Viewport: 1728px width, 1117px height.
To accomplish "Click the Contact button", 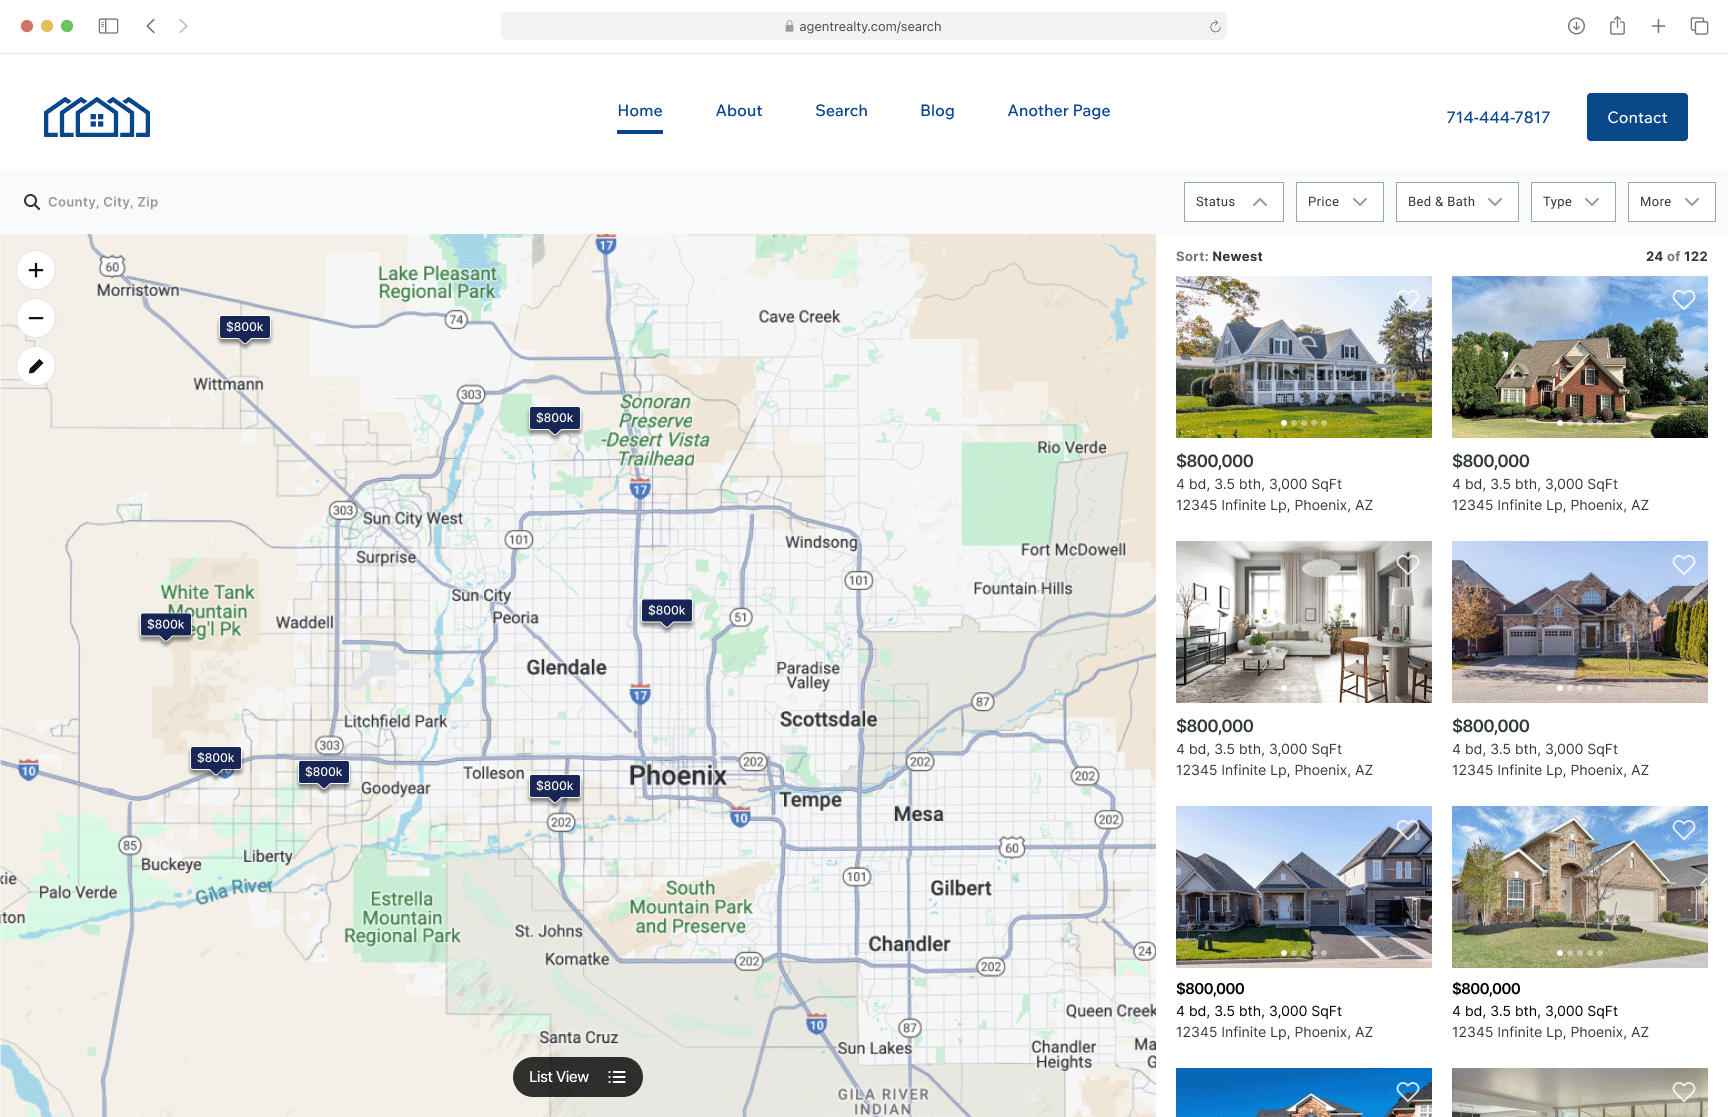I will pos(1637,117).
